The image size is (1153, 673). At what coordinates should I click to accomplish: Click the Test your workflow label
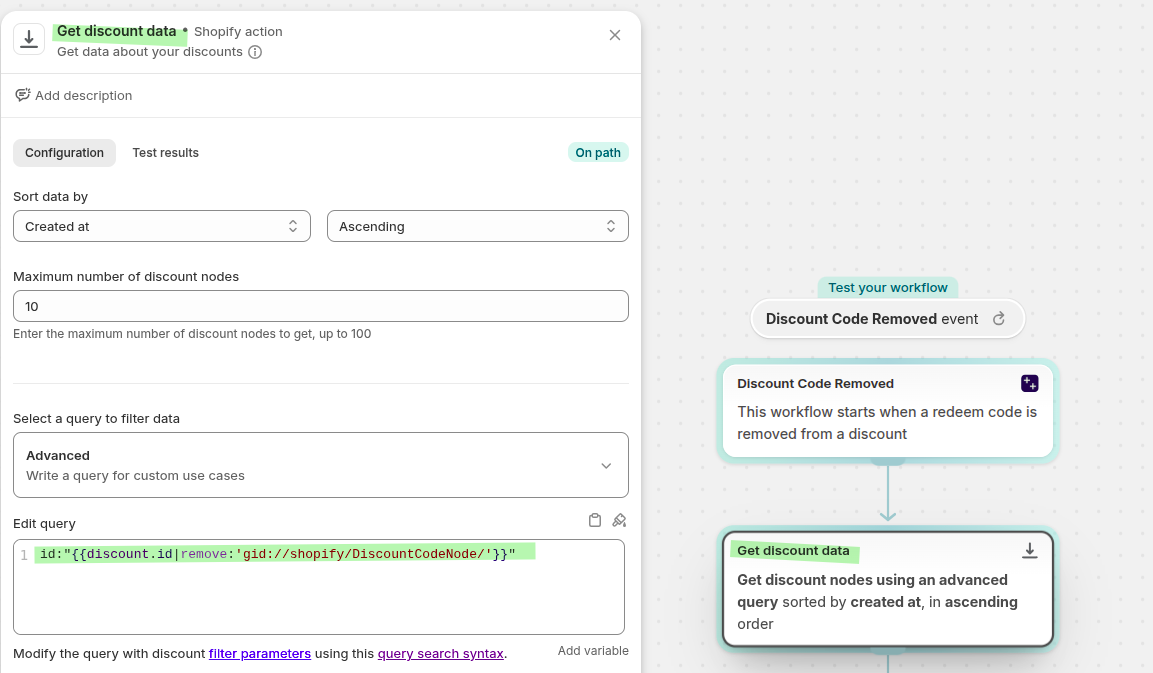tap(888, 288)
